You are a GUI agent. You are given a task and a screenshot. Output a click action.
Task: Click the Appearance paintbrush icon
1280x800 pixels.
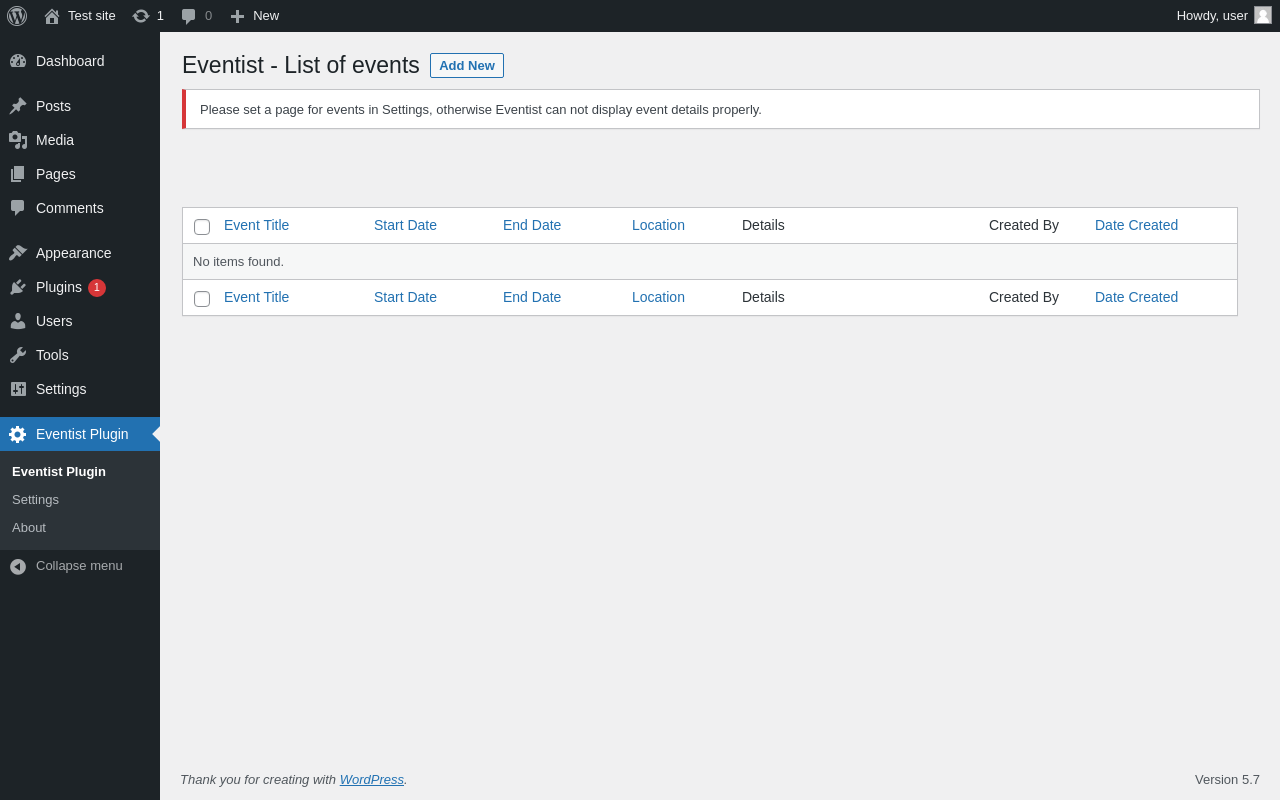tap(18, 253)
